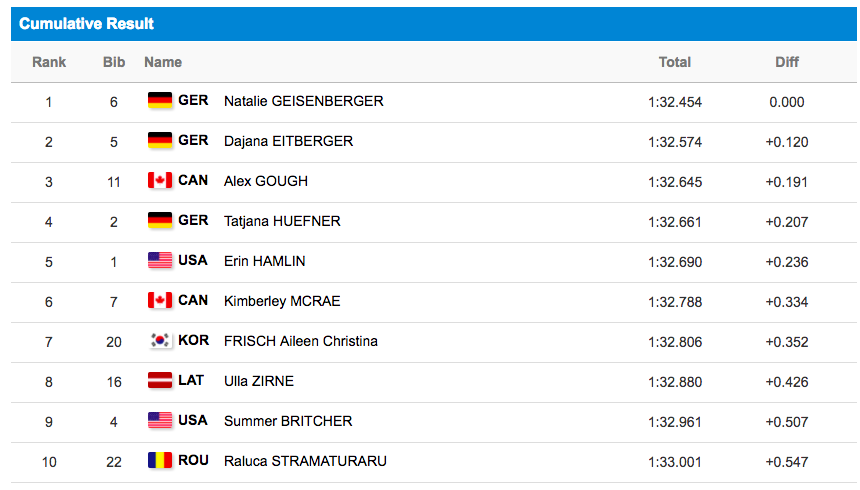Image resolution: width=860 pixels, height=490 pixels.
Task: Open athlete name Natalie GEISENBERGER
Action: 303,101
